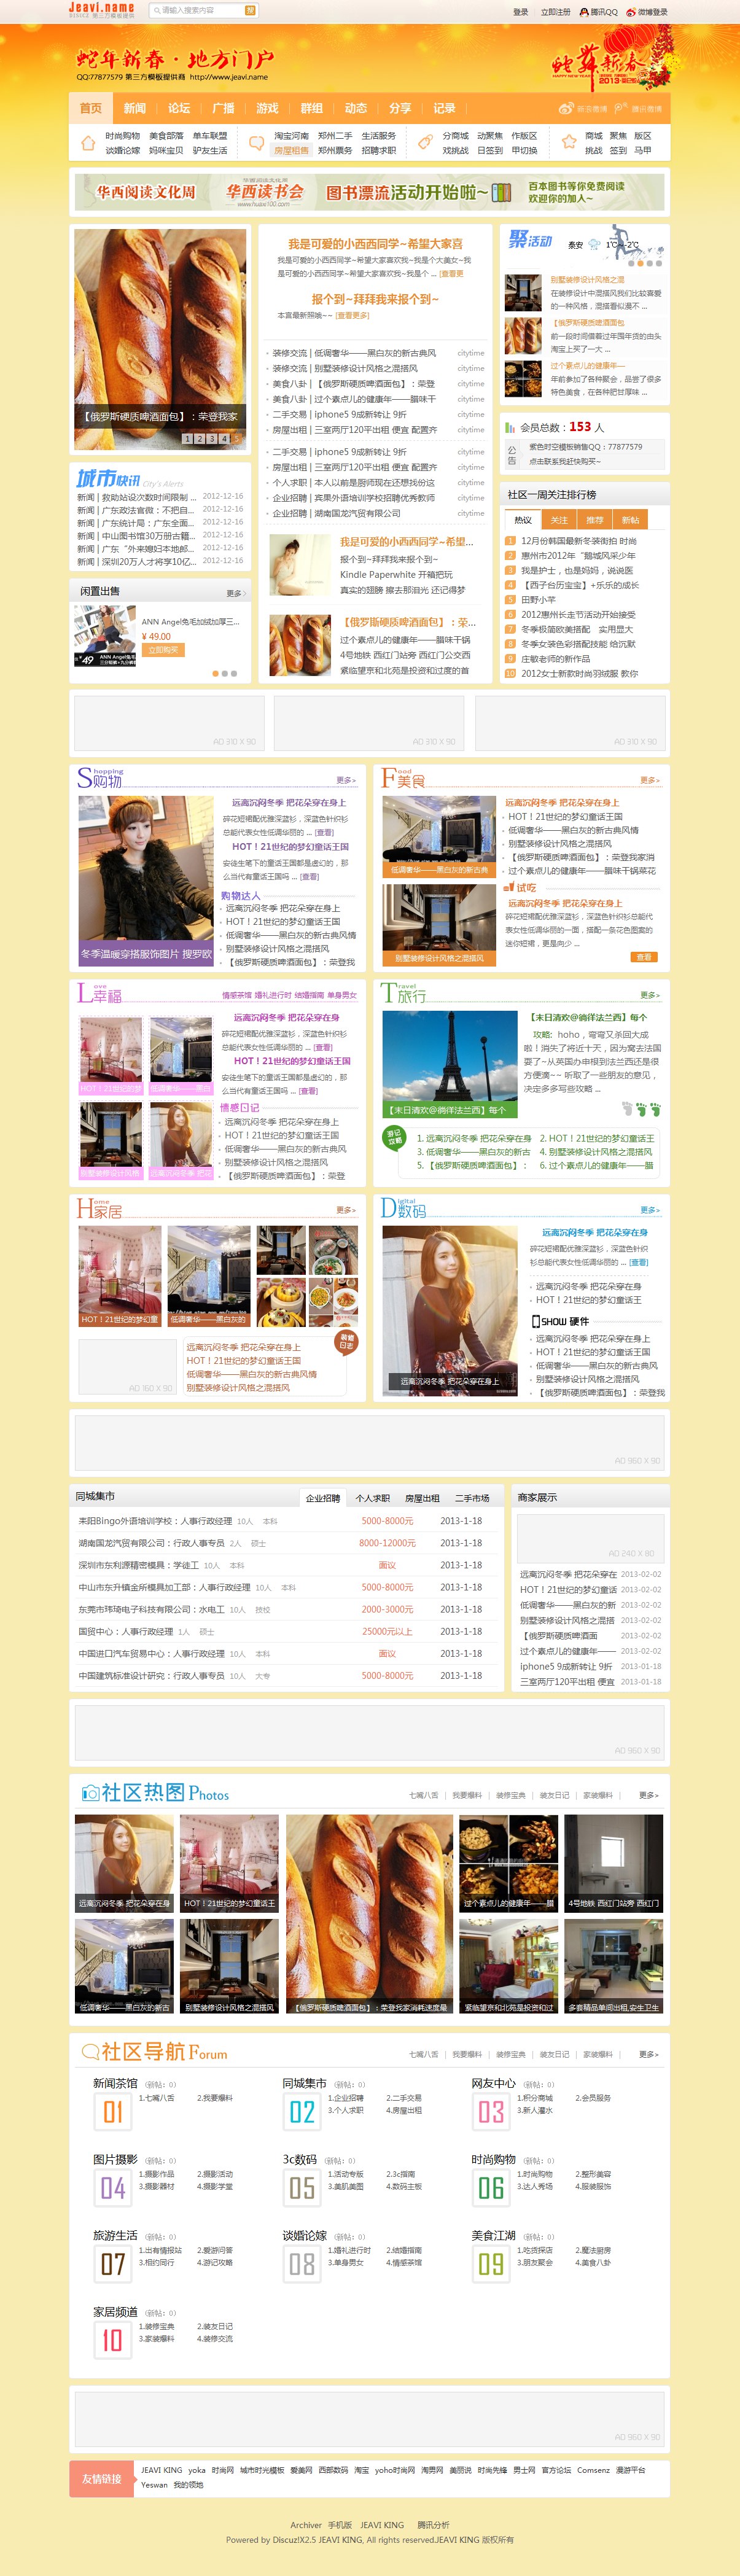The height and width of the screenshot is (2576, 740).
Task: Open forum board icon numbered 08
Action: coord(302,2264)
